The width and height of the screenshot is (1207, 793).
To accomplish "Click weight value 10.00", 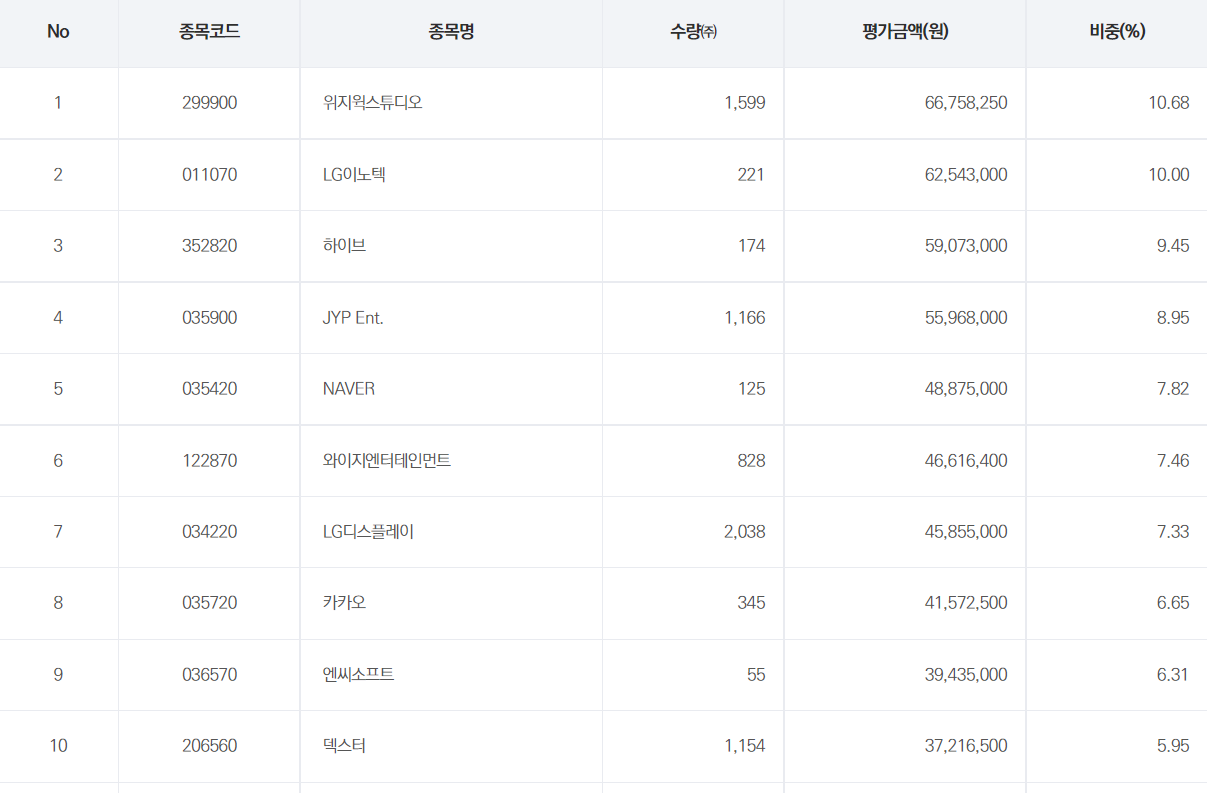I will click(1169, 175).
